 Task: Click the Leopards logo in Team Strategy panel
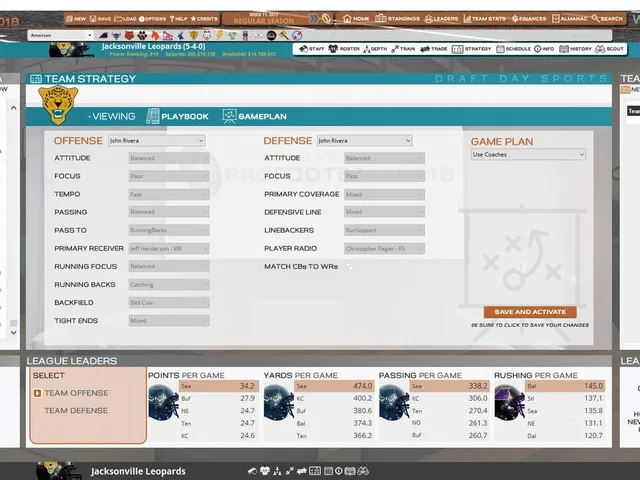[58, 105]
